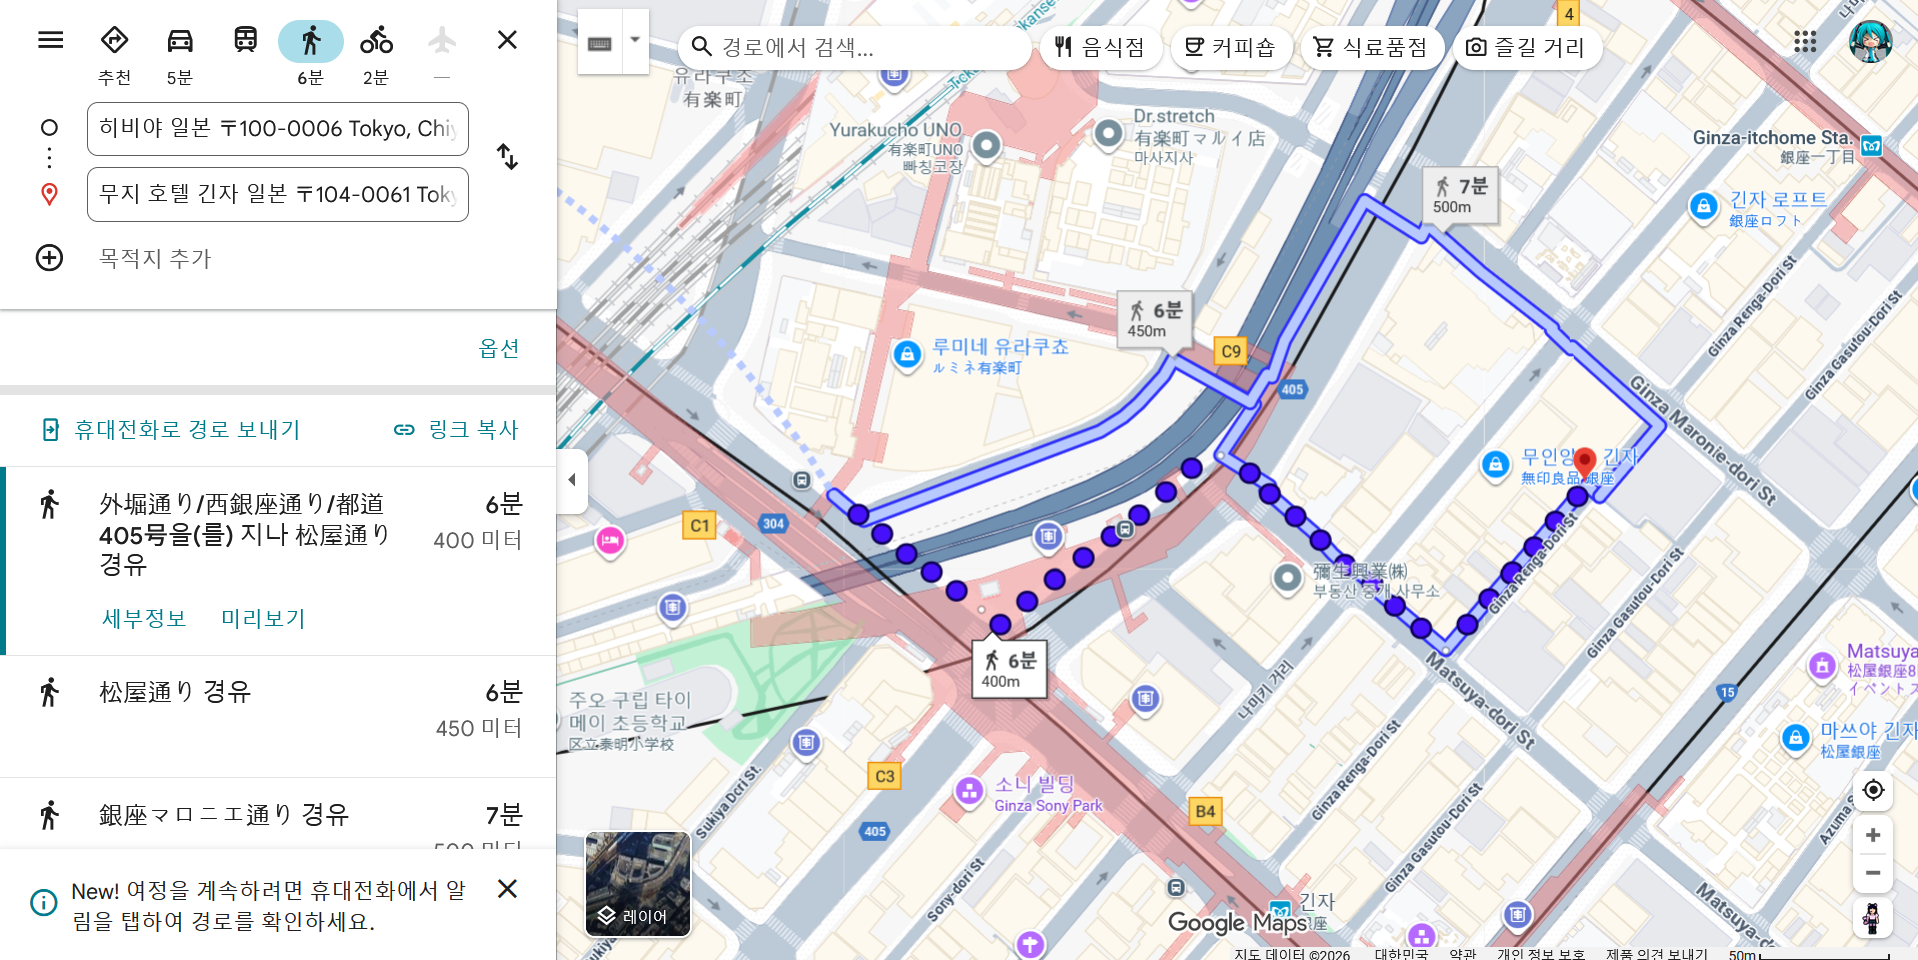The image size is (1918, 960).
Task: Filter by 음식점 restaurants chip
Action: tap(1100, 47)
